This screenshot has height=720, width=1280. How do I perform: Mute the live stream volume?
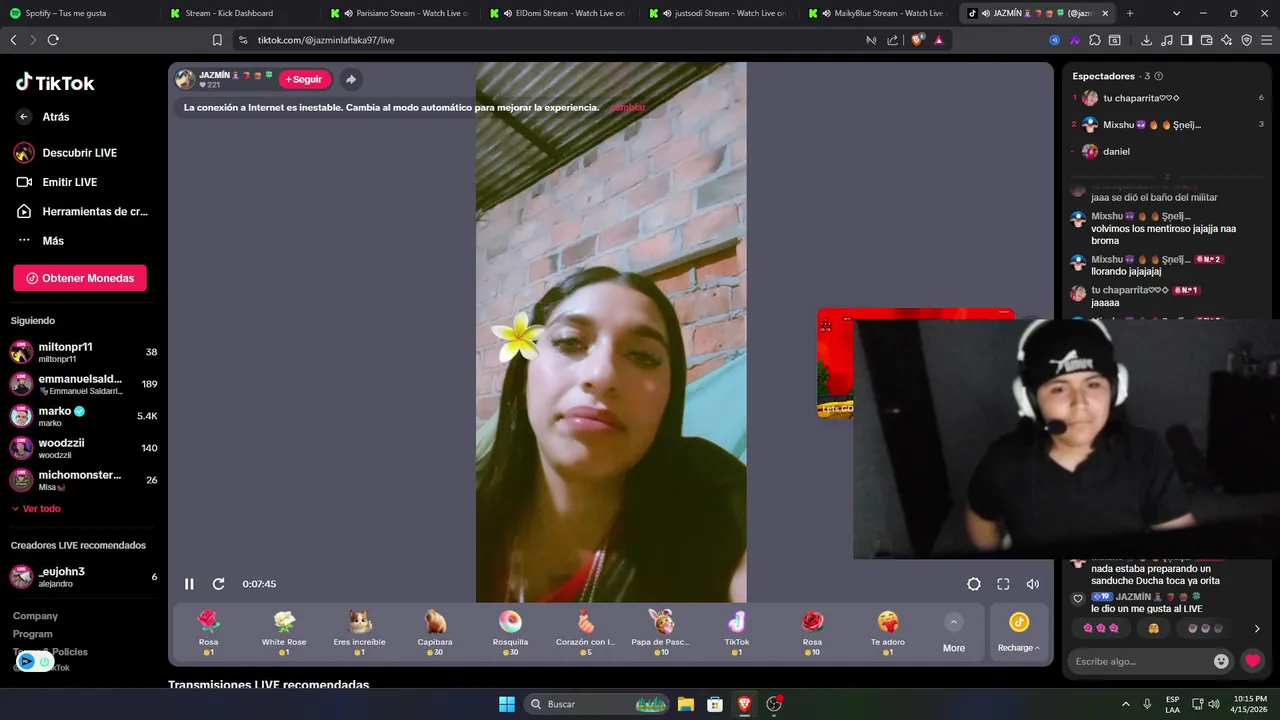pyautogui.click(x=1033, y=584)
